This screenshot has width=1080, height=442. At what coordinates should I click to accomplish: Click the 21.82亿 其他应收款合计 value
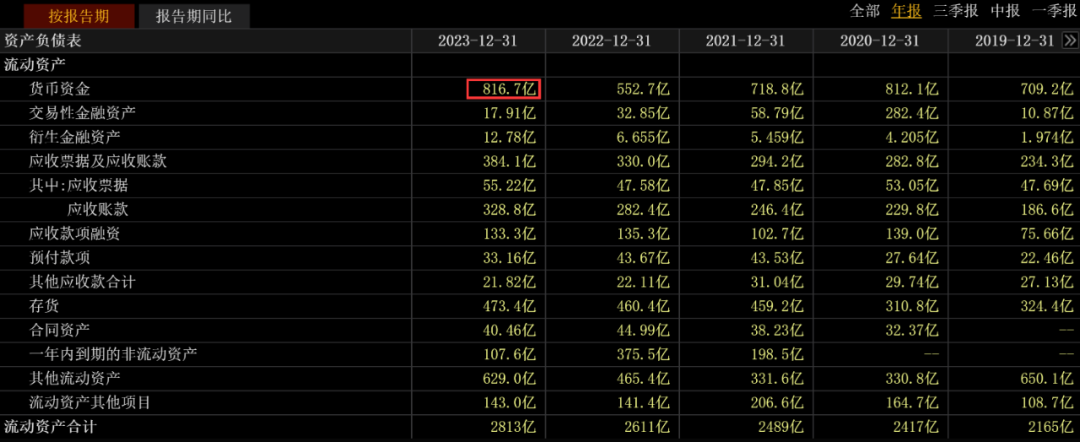[508, 282]
